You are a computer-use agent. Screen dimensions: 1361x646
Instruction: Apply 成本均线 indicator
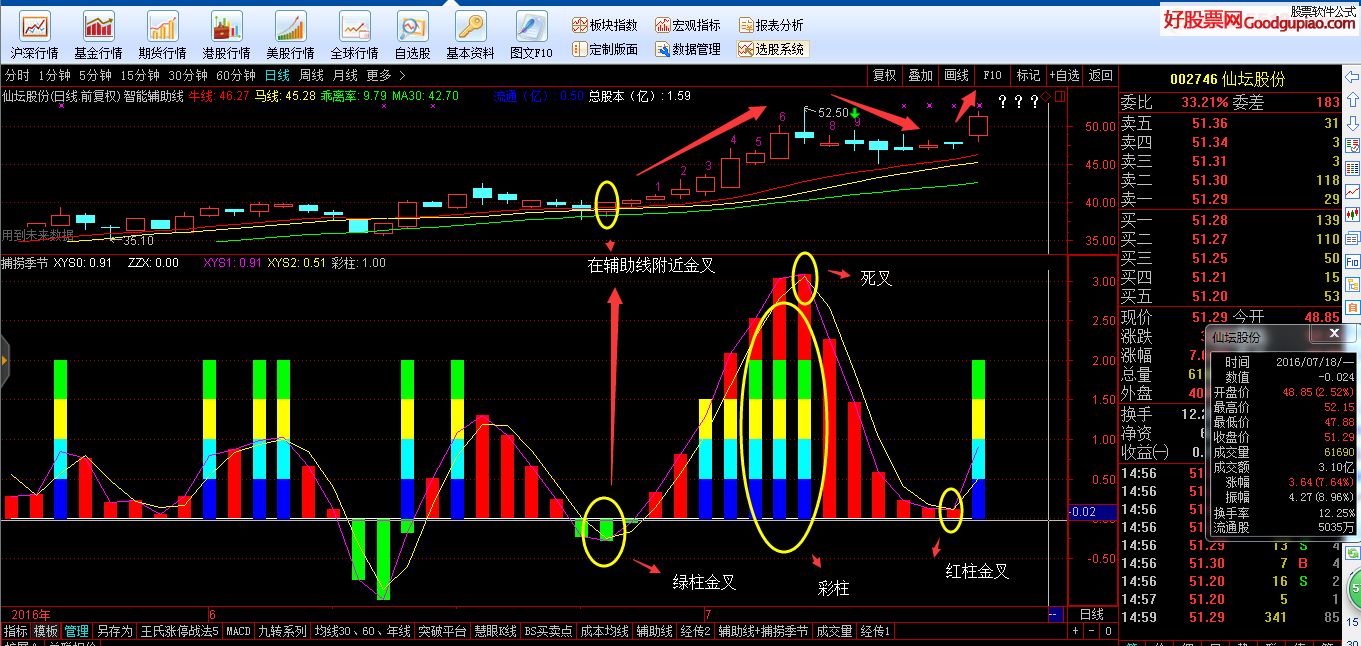point(605,631)
